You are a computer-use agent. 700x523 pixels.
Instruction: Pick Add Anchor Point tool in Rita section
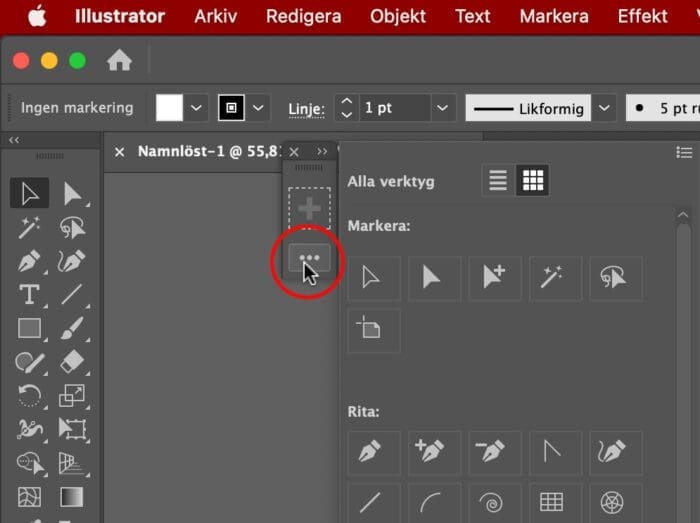[434, 452]
